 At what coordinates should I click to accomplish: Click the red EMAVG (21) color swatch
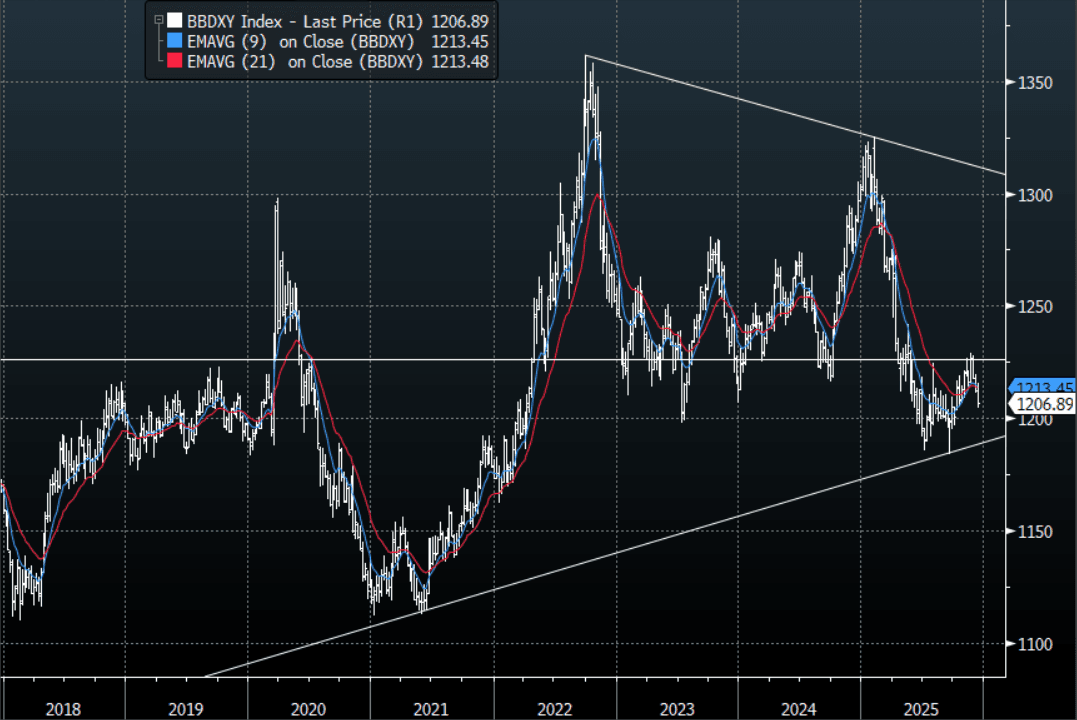pos(174,61)
